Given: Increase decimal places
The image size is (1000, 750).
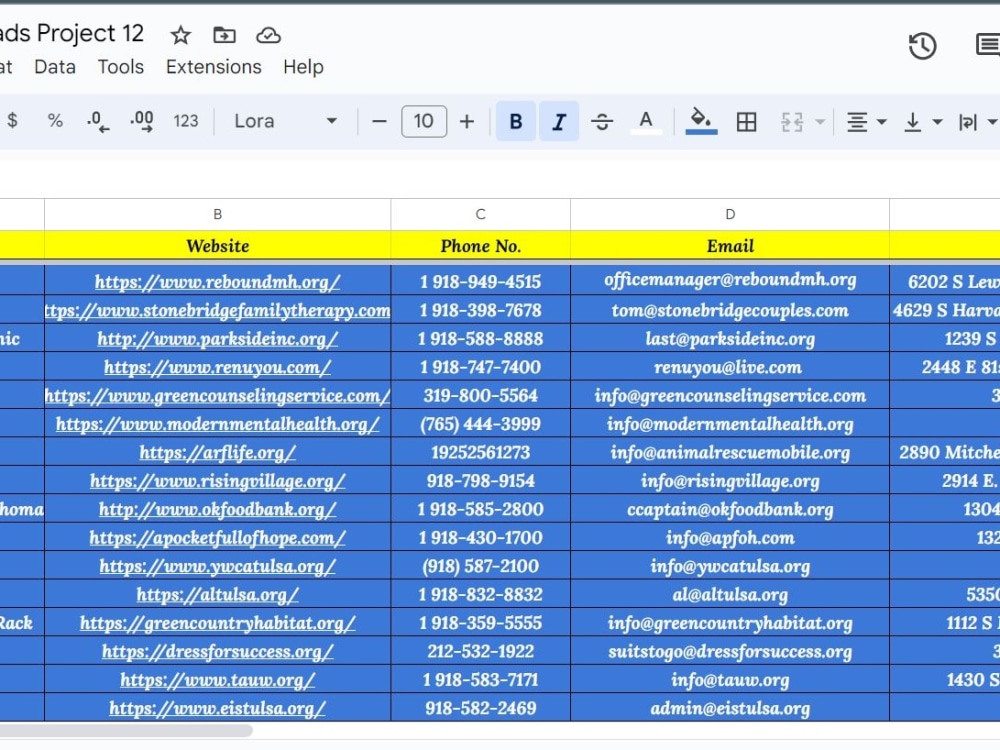Looking at the screenshot, I should [x=140, y=121].
